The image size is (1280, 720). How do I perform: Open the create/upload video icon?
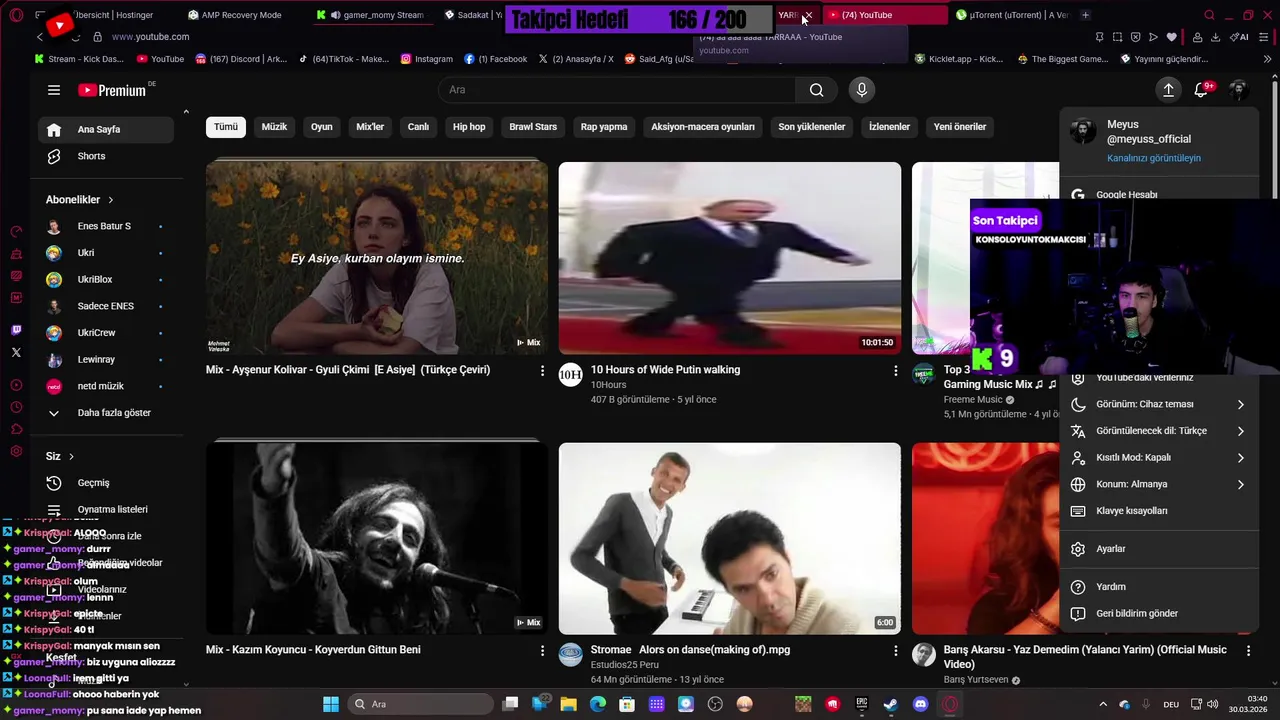(1168, 90)
